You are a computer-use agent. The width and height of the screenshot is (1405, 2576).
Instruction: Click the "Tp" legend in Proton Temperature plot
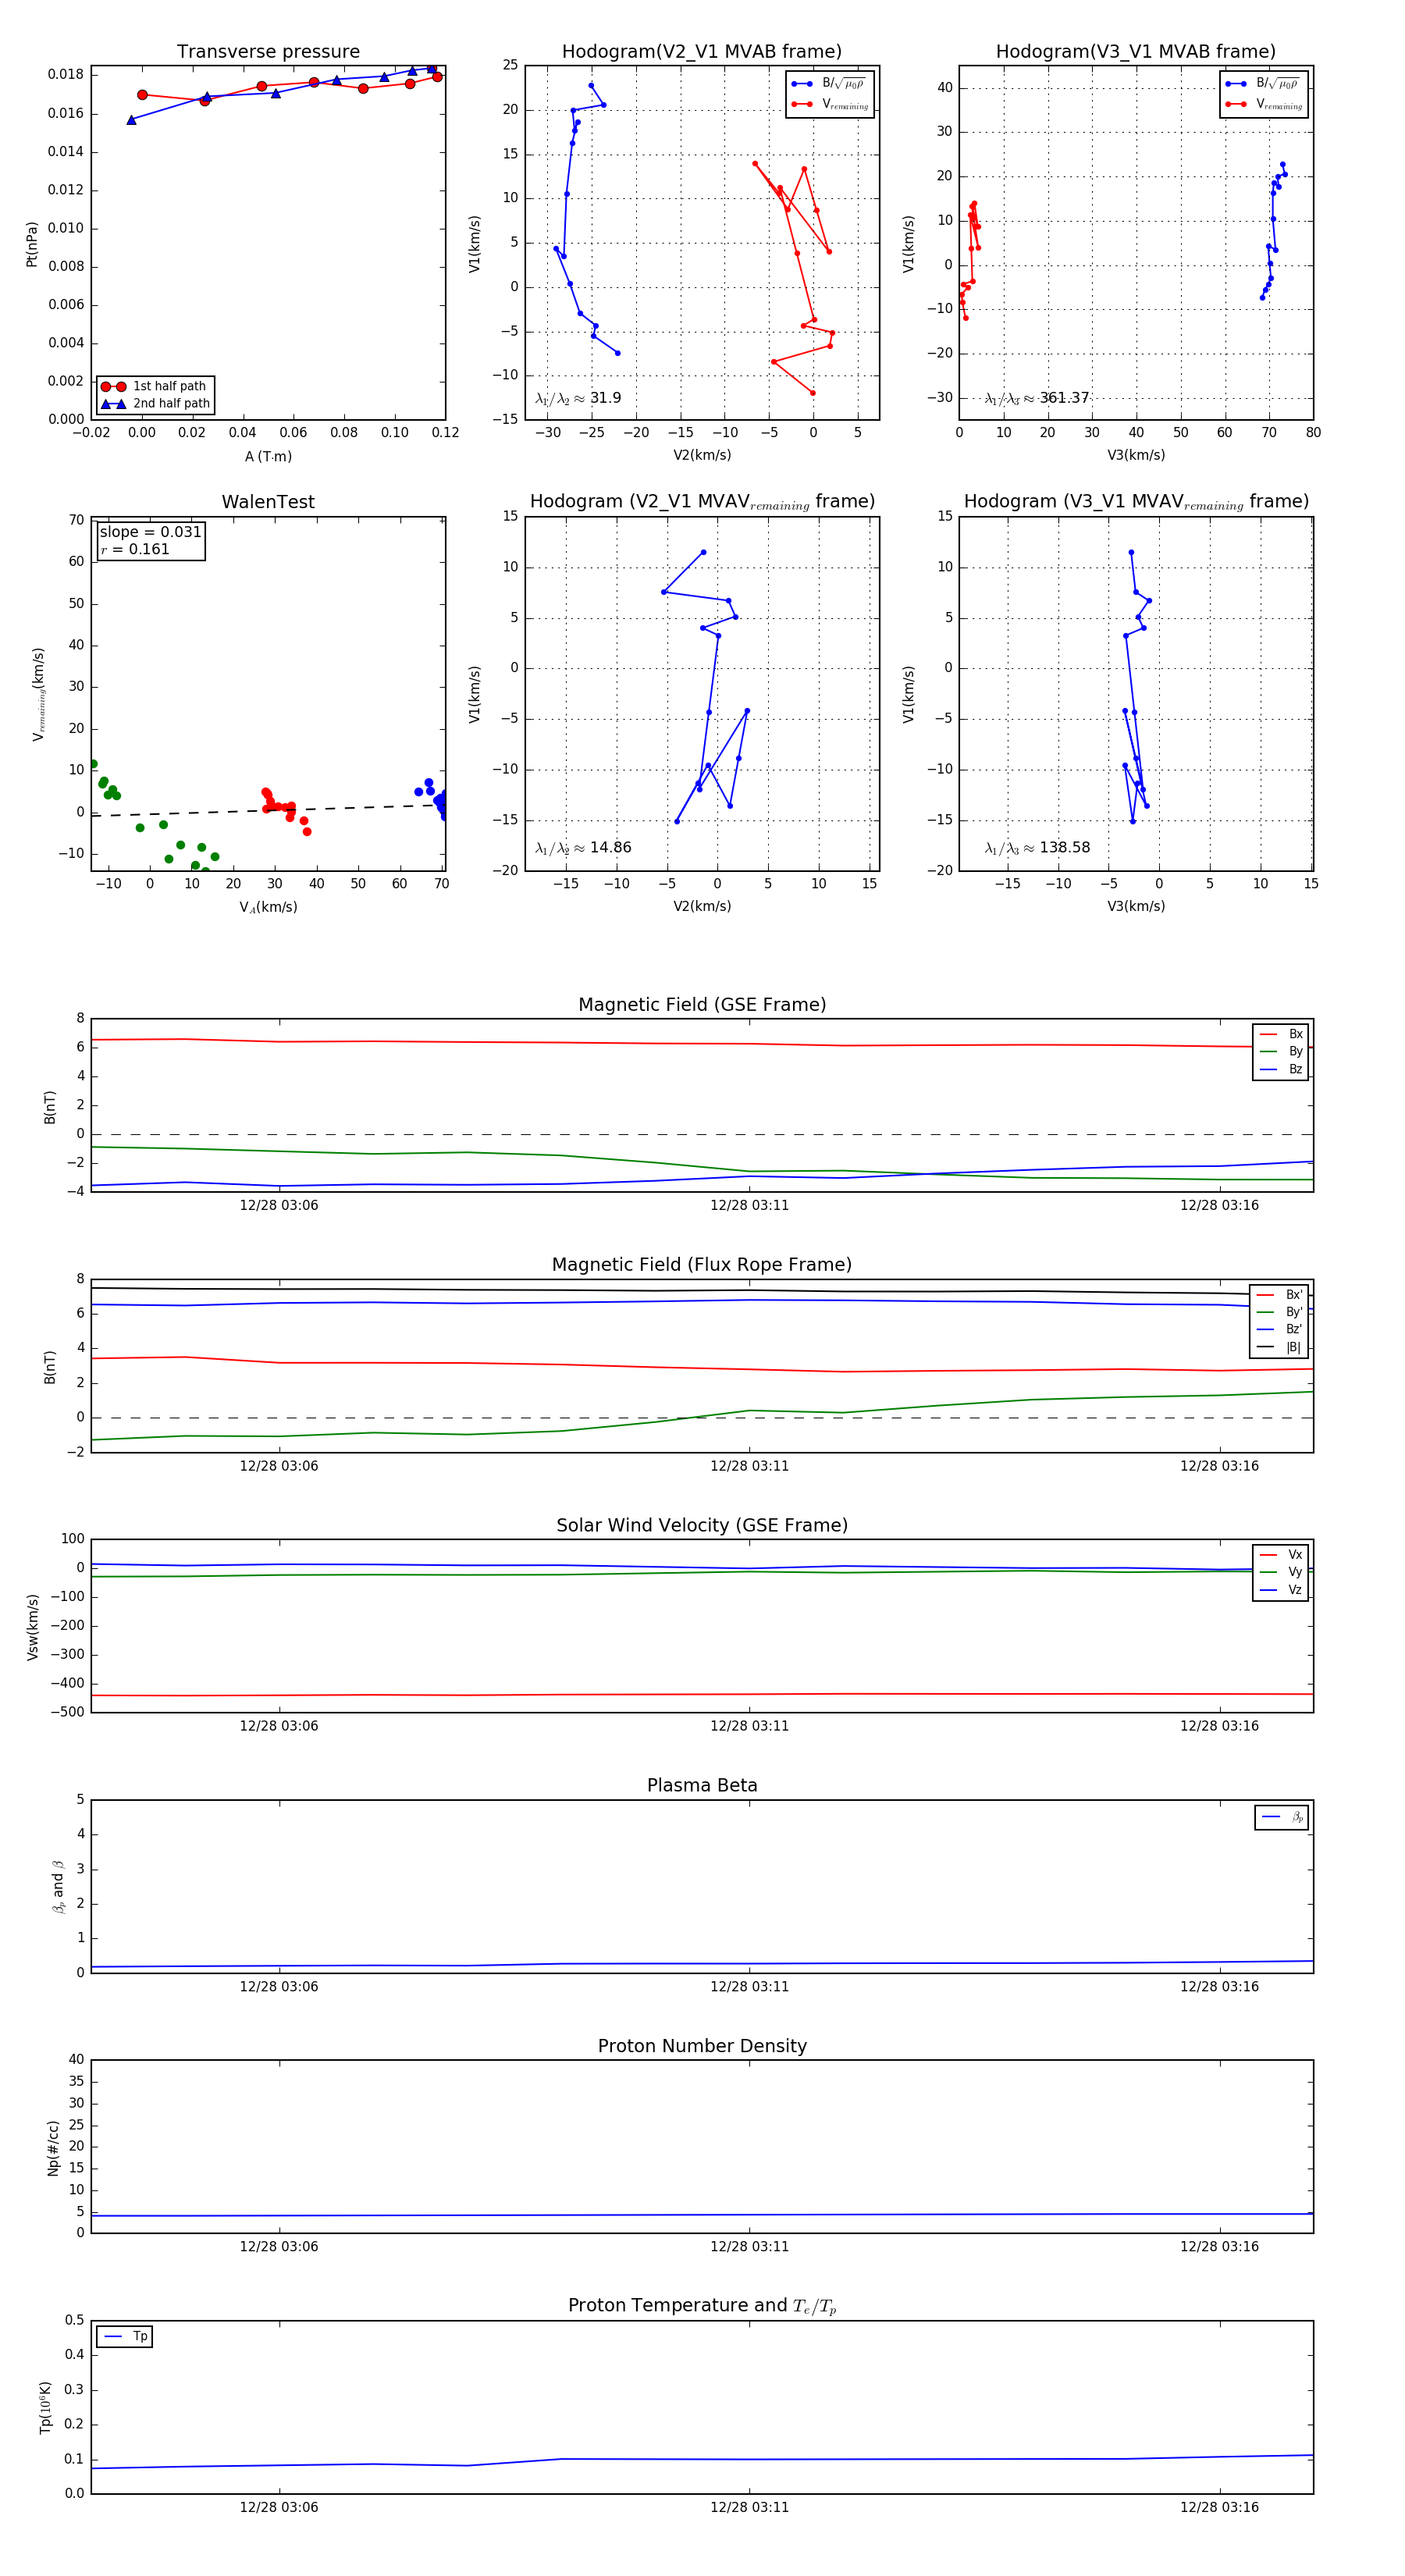[125, 2337]
